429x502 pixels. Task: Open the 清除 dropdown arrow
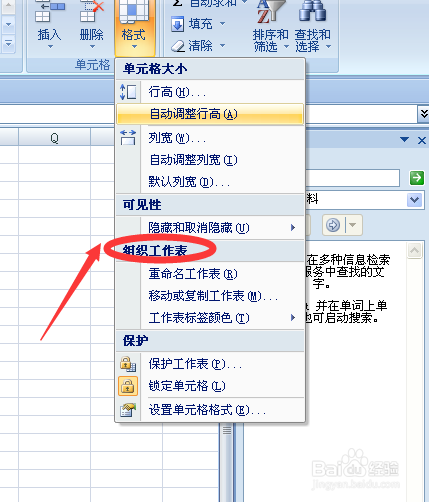pyautogui.click(x=222, y=46)
